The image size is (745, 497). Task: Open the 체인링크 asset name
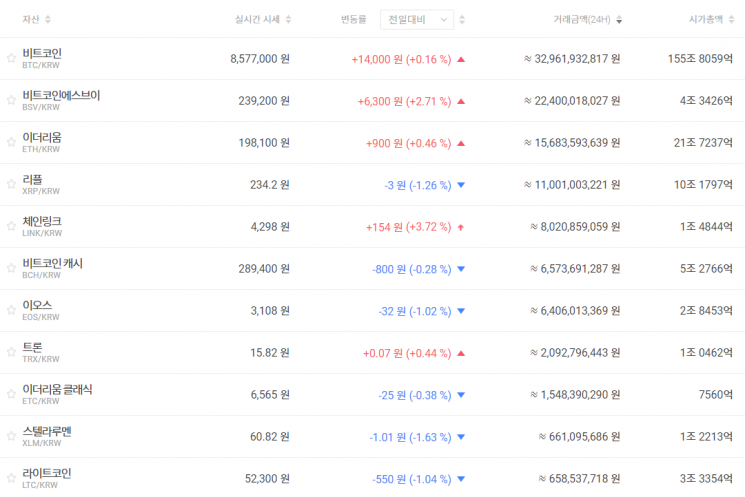[x=42, y=221]
